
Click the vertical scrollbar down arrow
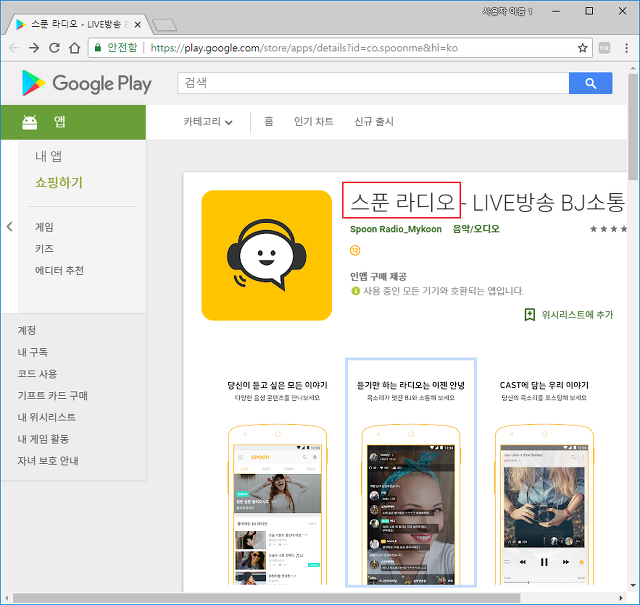coord(633,586)
